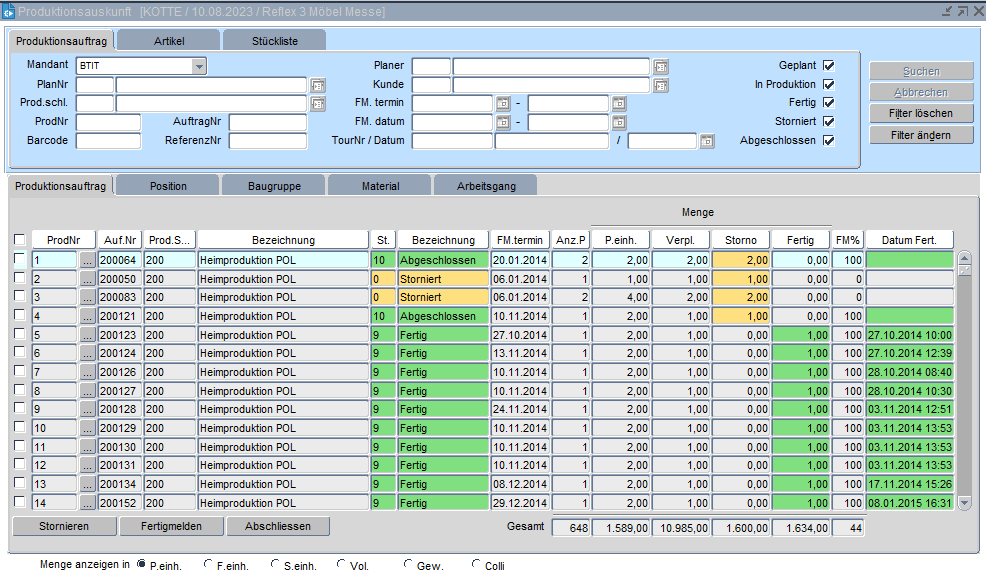Open the Prod.schl. lookup icon
Image resolution: width=986 pixels, height=583 pixels.
click(x=318, y=103)
